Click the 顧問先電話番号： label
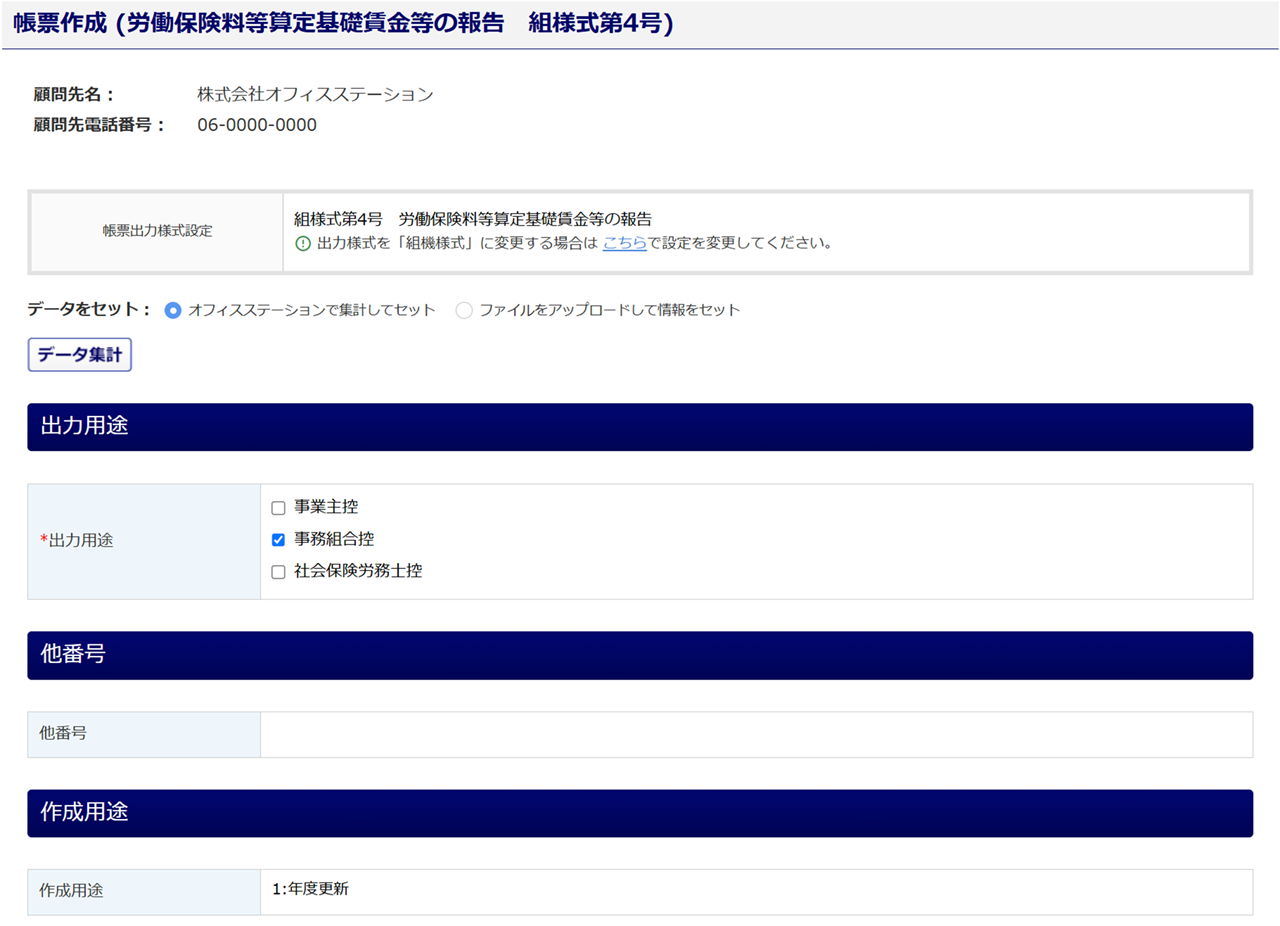The image size is (1280, 926). pos(100,126)
